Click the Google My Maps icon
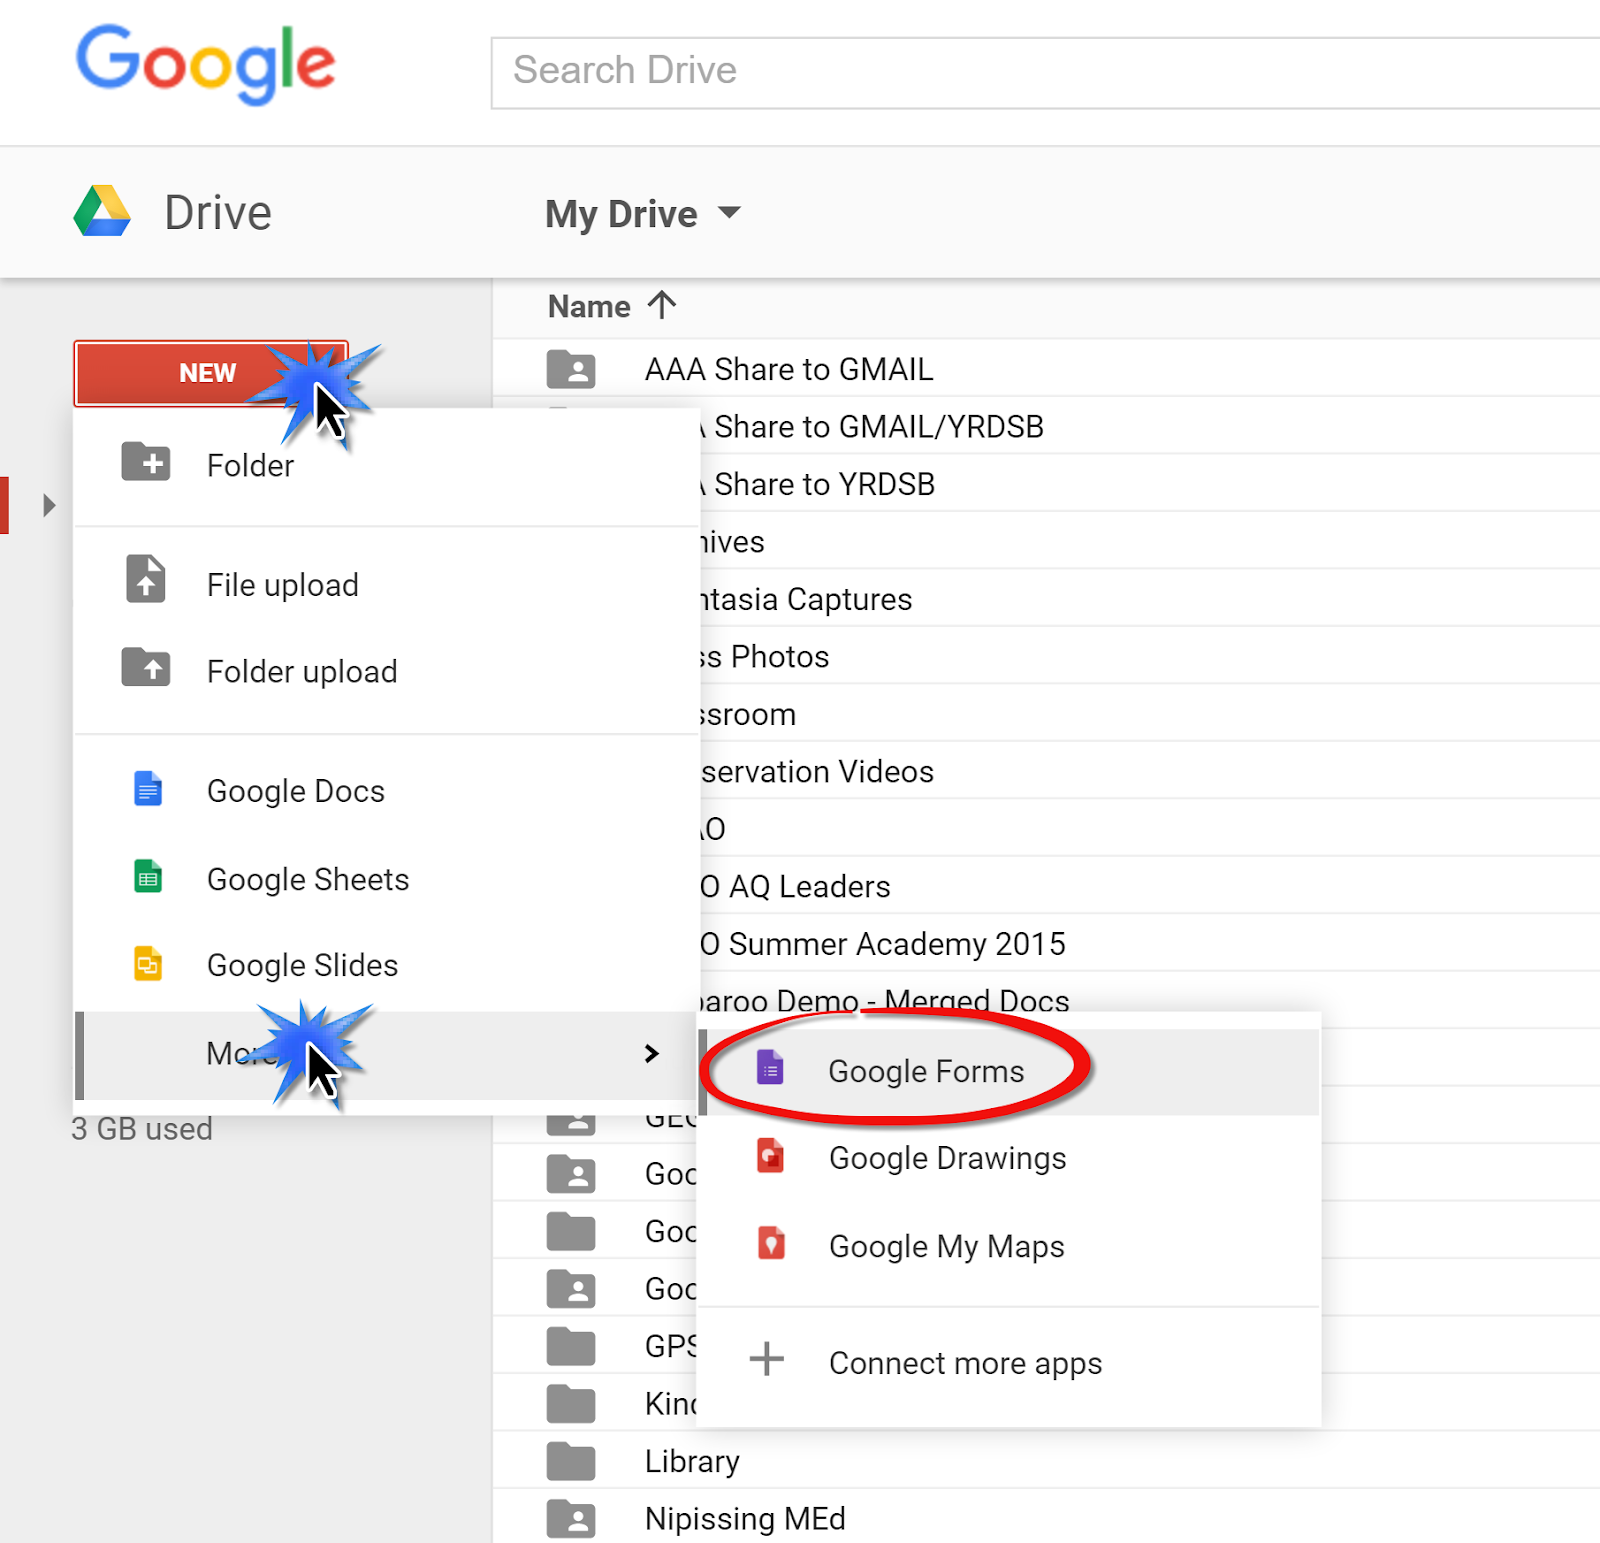Image resolution: width=1600 pixels, height=1543 pixels. (x=770, y=1244)
